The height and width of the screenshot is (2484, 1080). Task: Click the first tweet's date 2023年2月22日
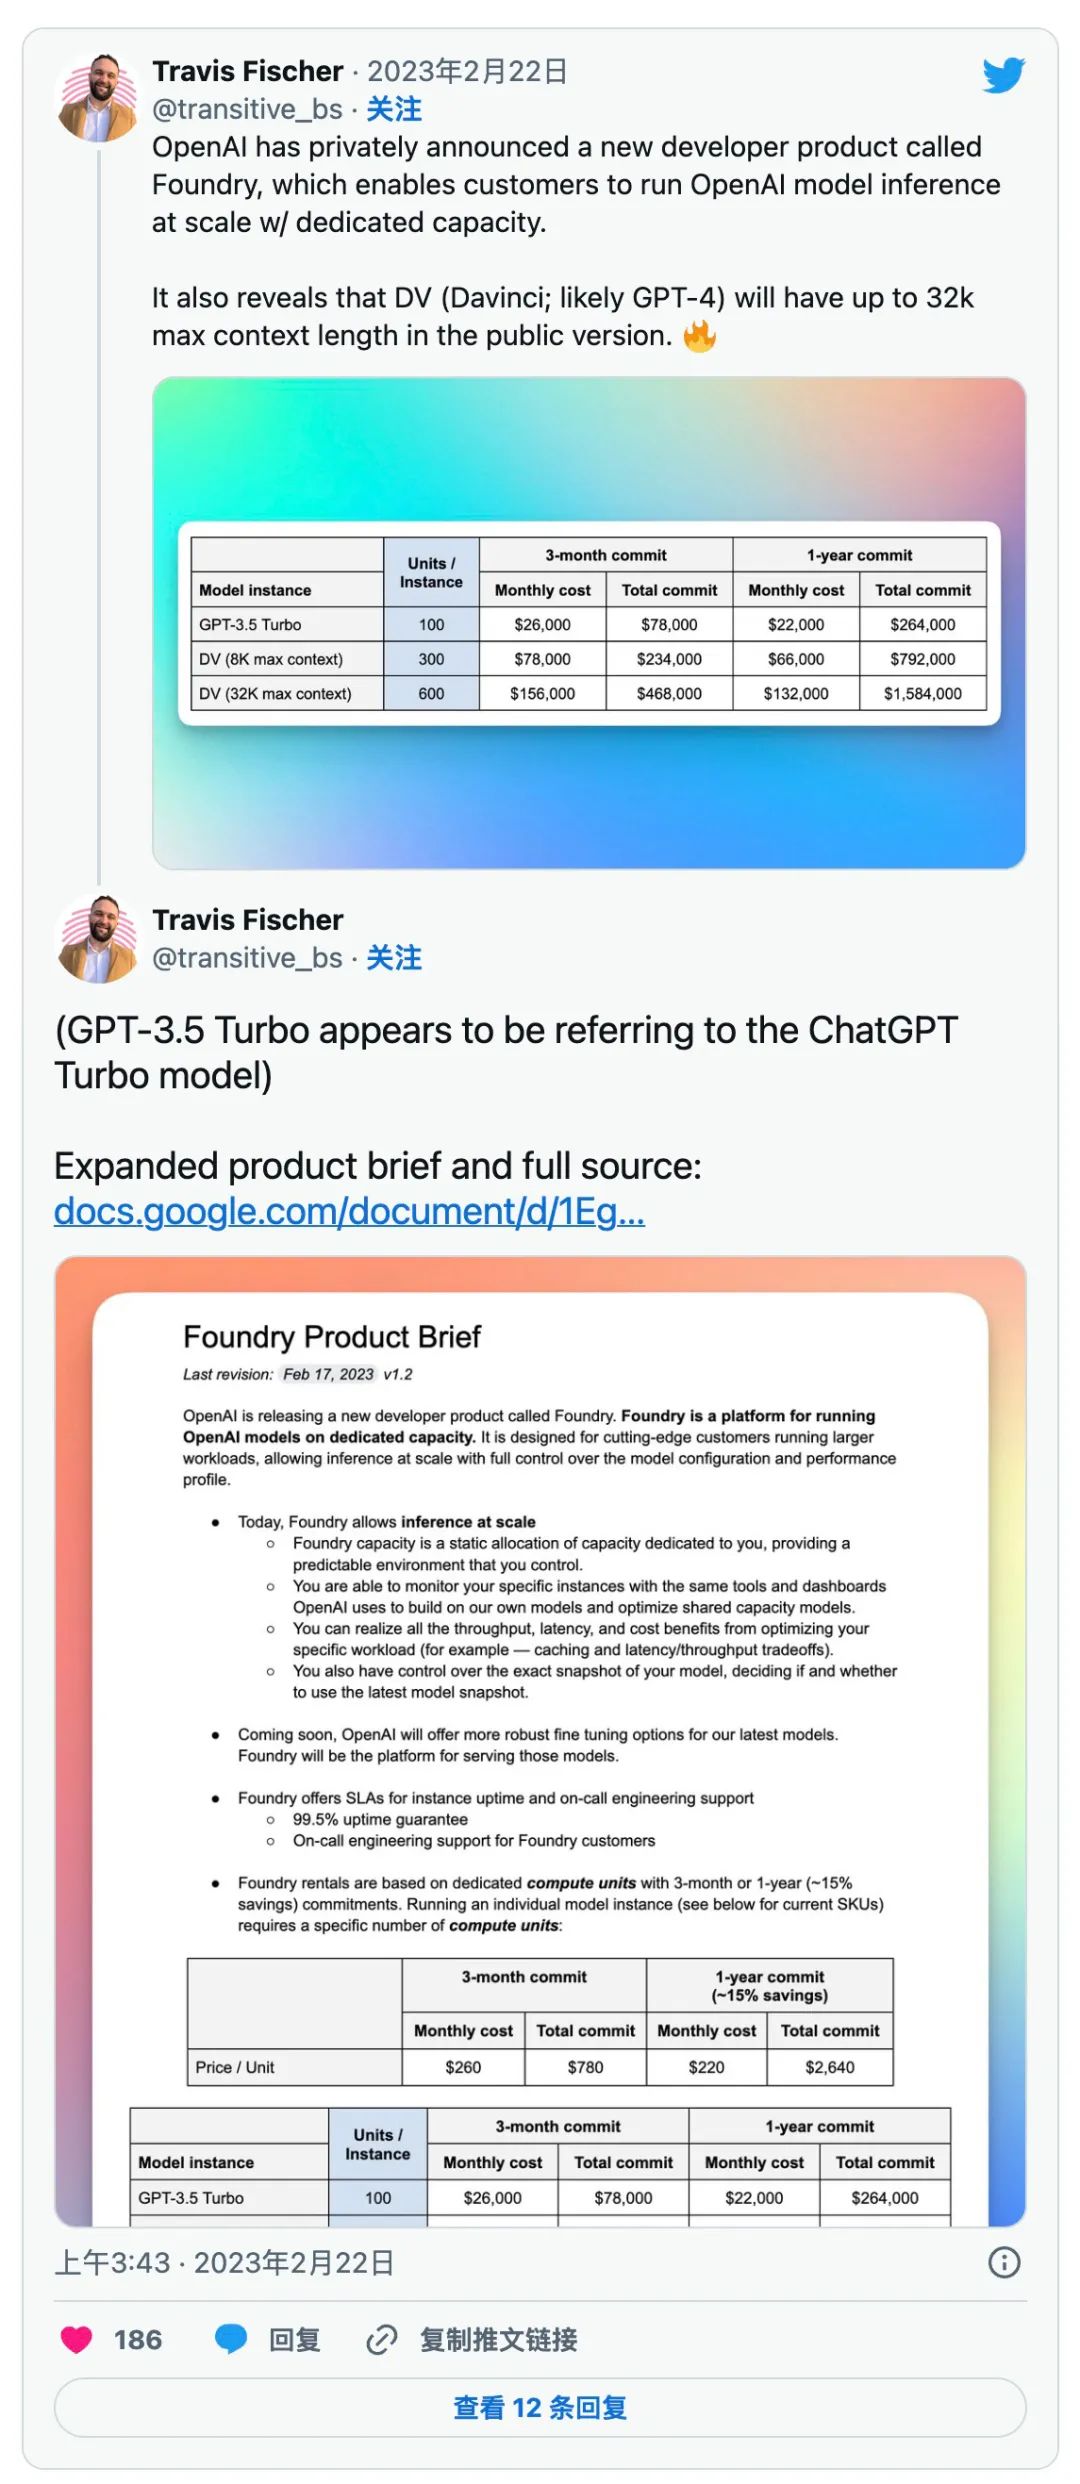(467, 71)
